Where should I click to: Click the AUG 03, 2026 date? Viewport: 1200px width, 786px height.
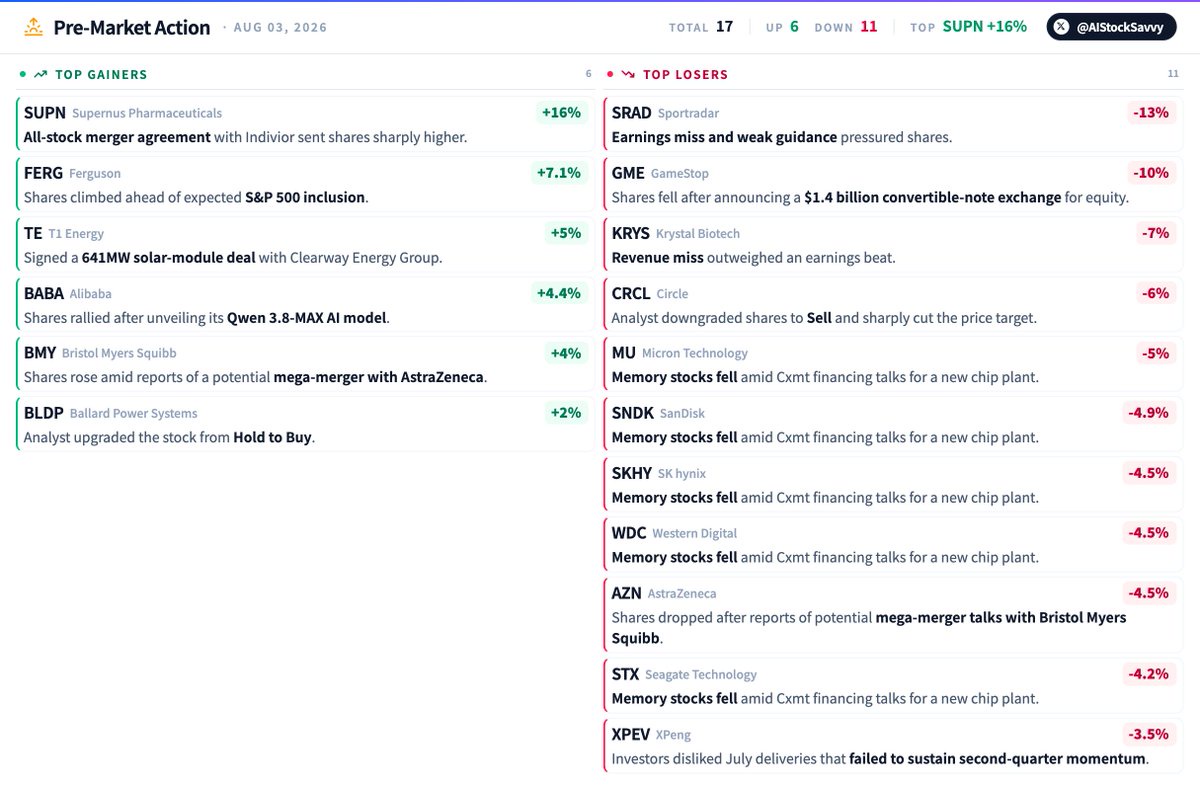click(x=280, y=27)
